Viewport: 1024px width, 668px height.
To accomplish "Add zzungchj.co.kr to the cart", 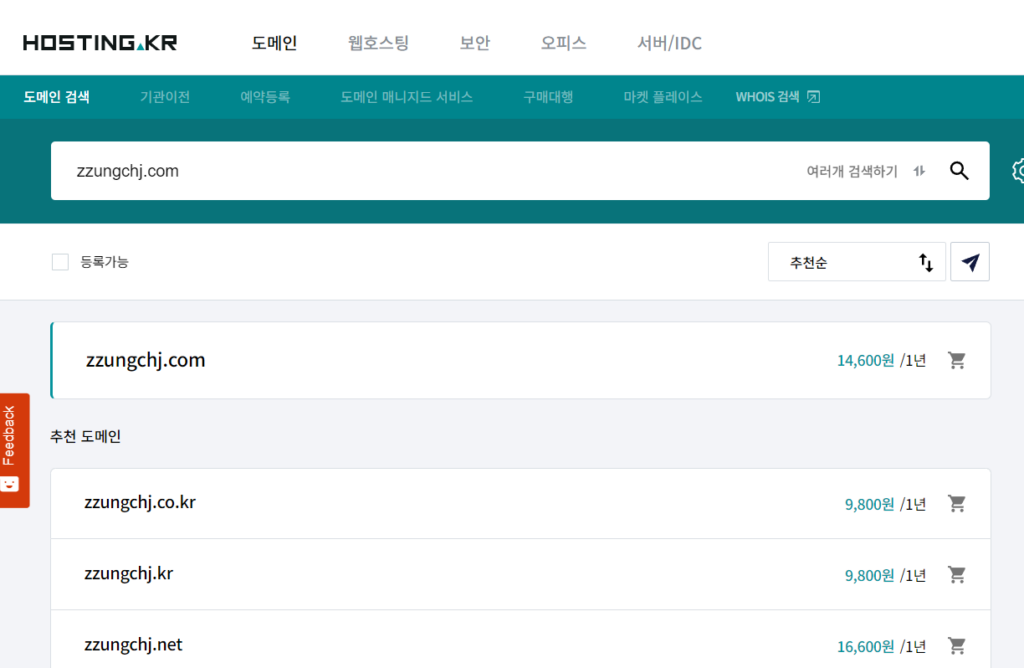I will point(957,504).
